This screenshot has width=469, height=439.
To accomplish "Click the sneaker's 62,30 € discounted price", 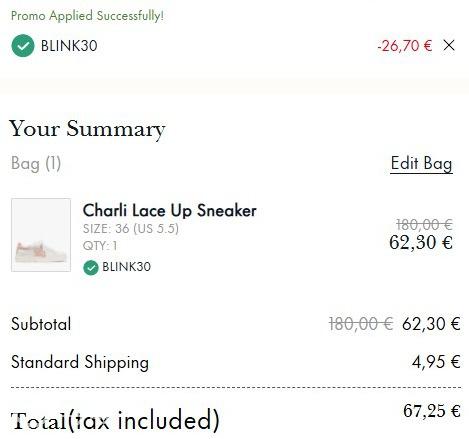I will (x=421, y=242).
